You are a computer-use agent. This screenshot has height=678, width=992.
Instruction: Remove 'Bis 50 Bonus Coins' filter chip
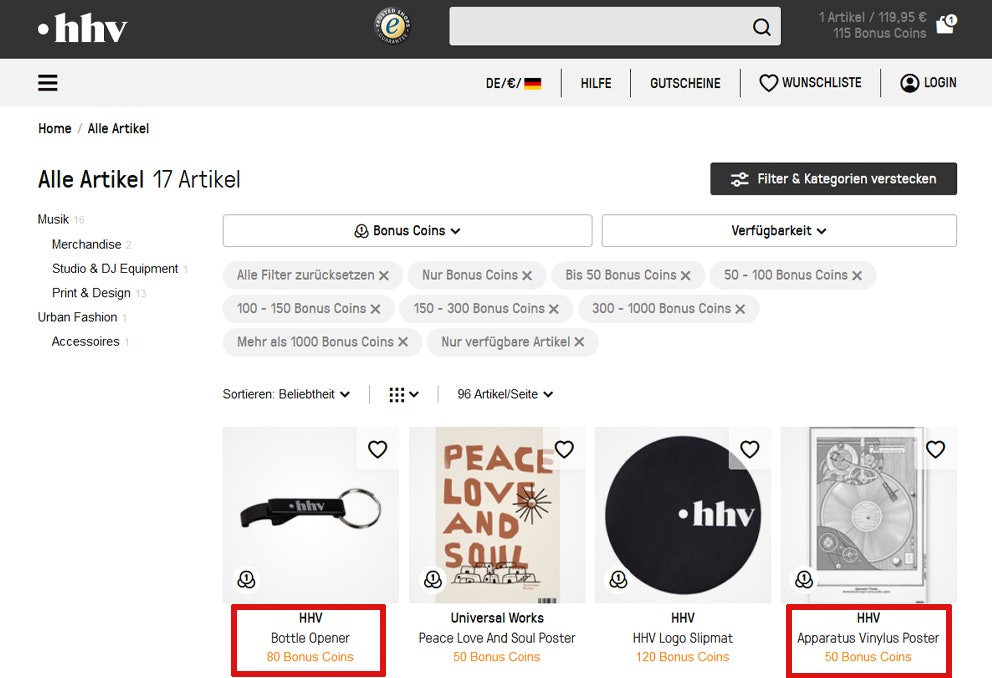[x=686, y=276]
